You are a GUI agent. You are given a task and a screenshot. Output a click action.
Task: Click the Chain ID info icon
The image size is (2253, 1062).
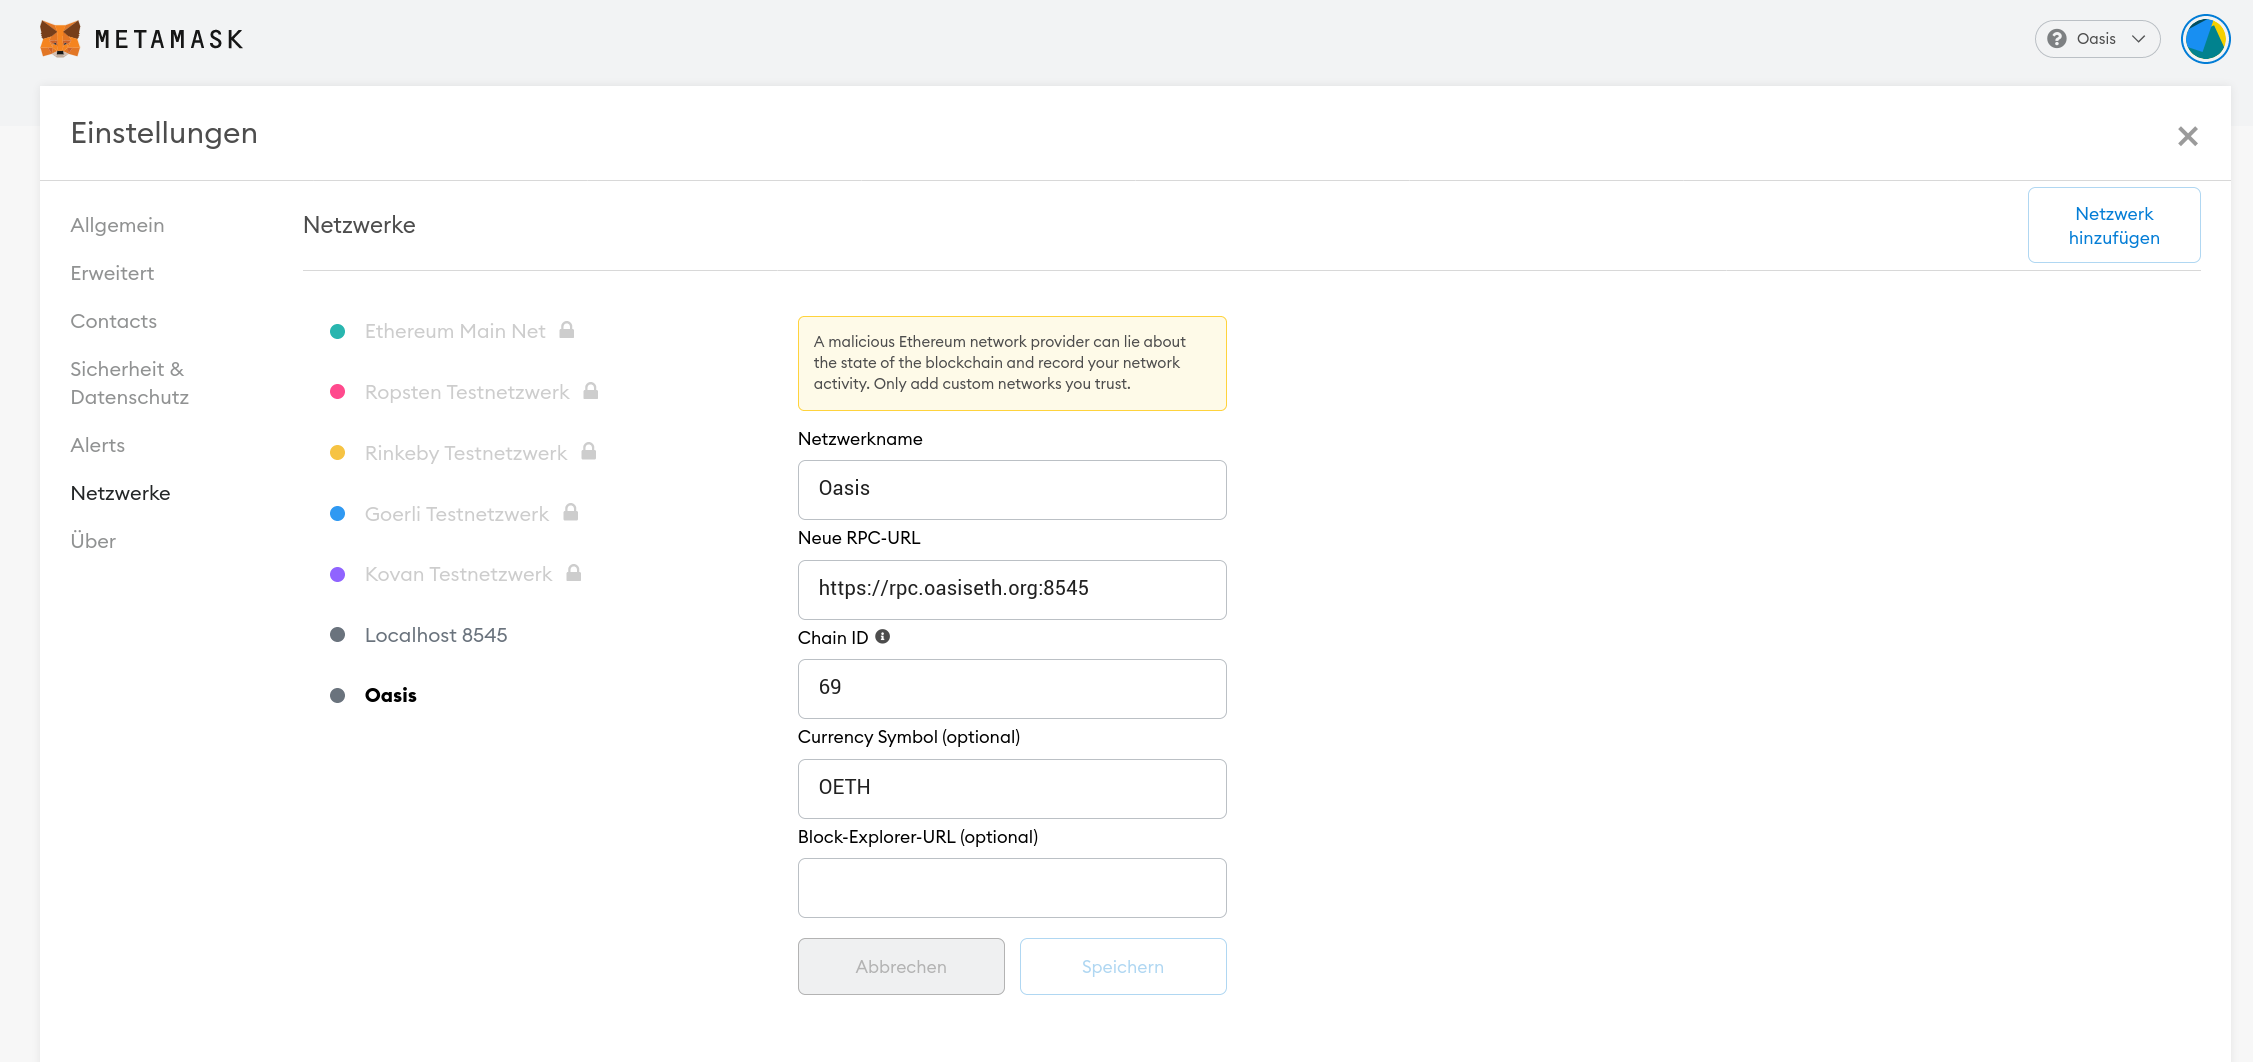[x=883, y=636]
